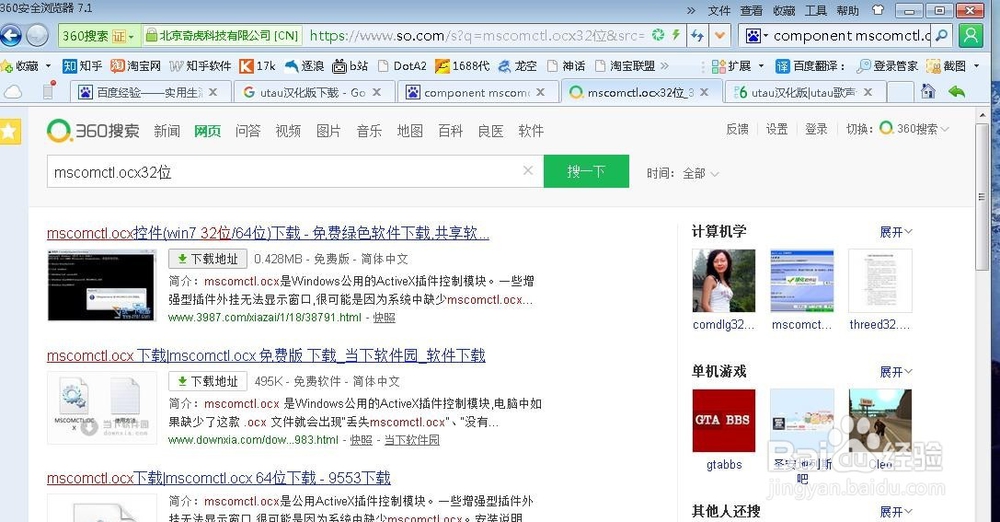The height and width of the screenshot is (522, 1000).
Task: Open the 龙空 bookmark
Action: [517, 66]
